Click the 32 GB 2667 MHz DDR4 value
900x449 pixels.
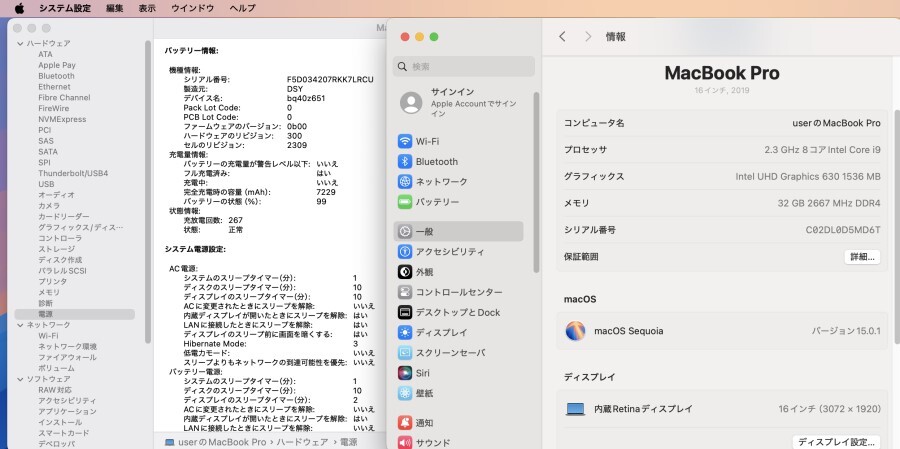tap(829, 203)
